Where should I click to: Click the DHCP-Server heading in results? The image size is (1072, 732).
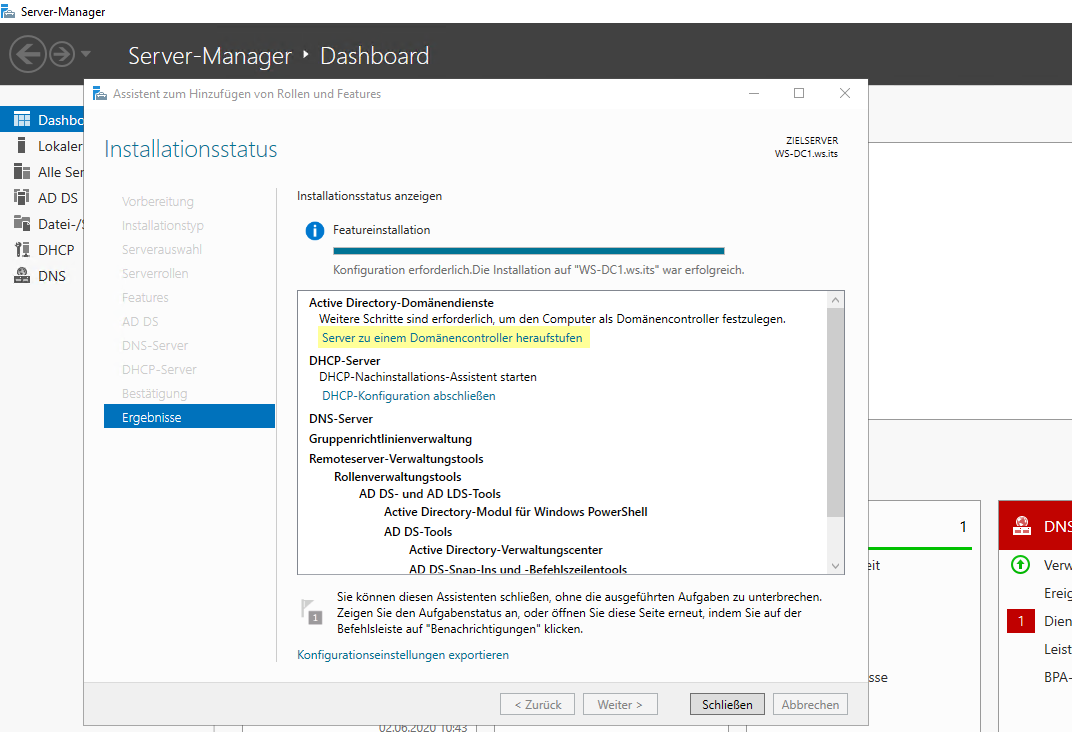click(x=345, y=361)
